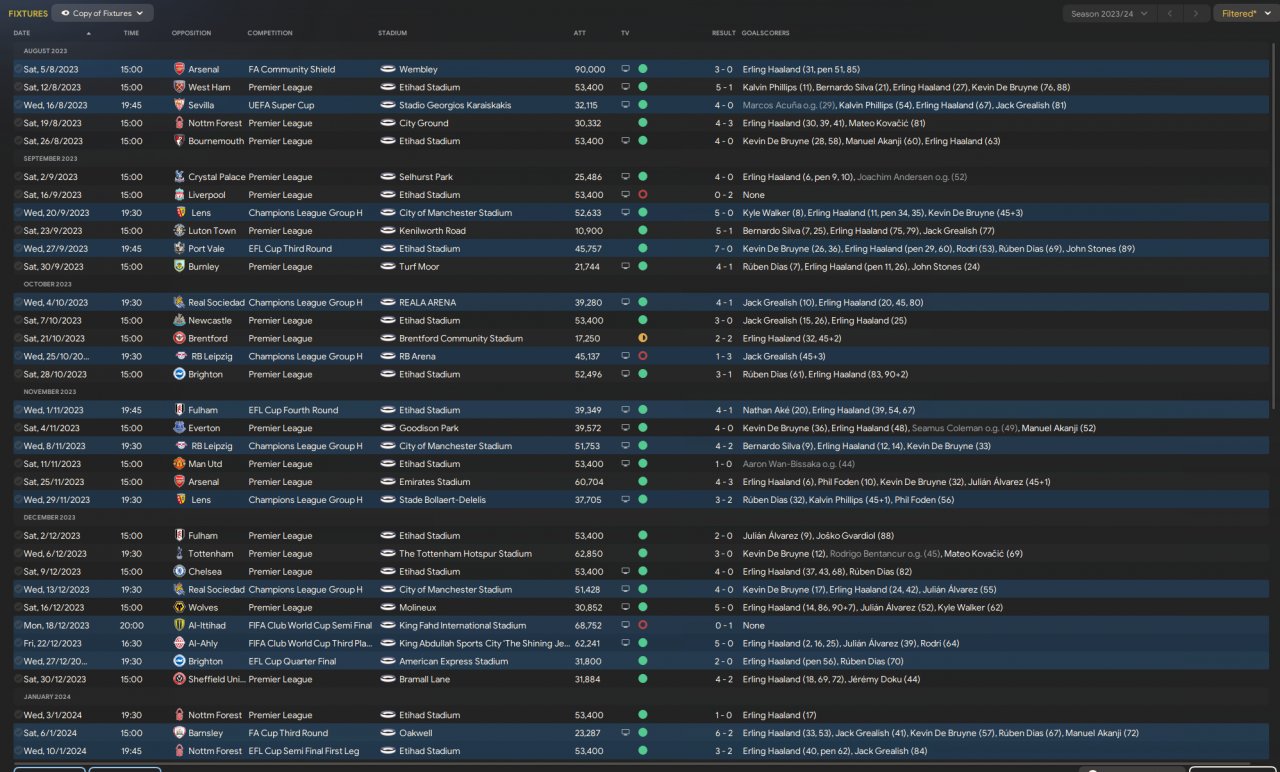This screenshot has height=772, width=1280.
Task: Tick the row marker for Sat, 2/9/2023
Action: tap(18, 177)
